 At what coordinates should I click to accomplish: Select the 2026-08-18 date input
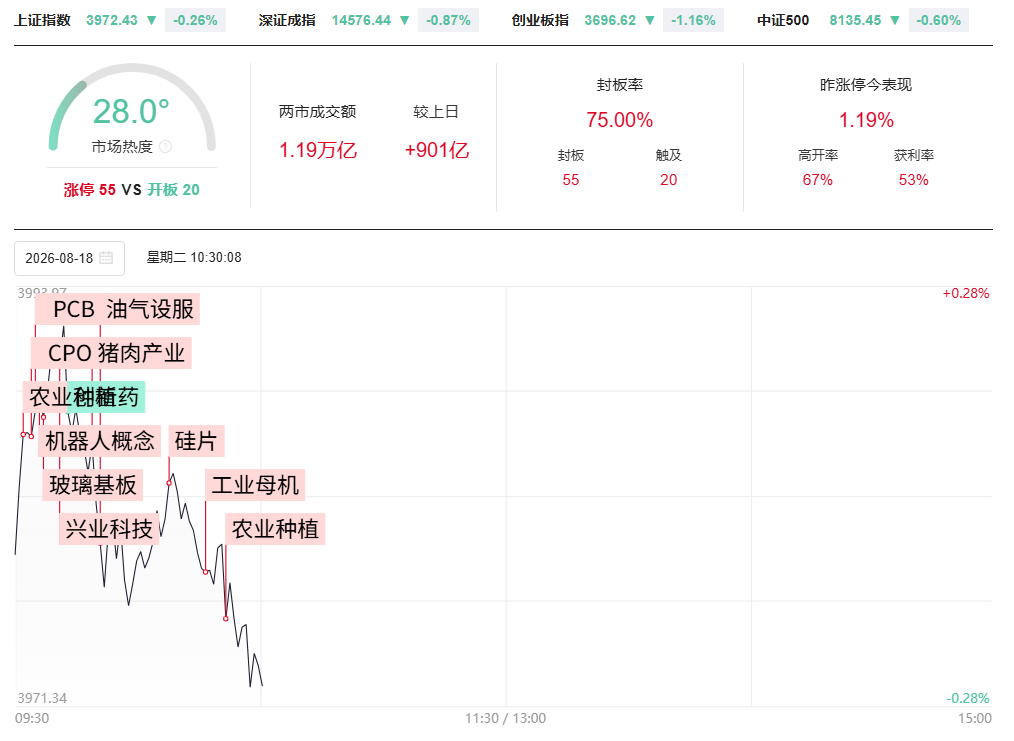(69, 258)
